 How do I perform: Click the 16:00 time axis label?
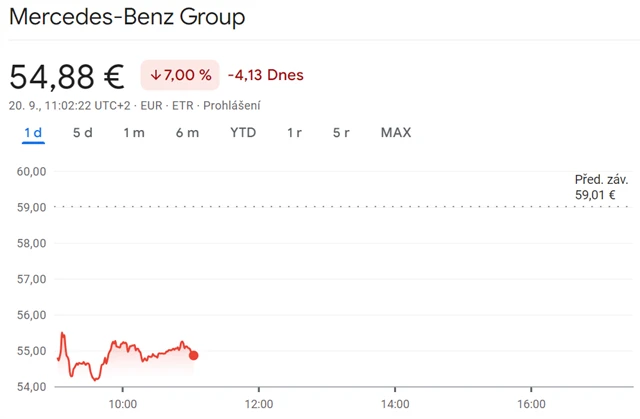tap(531, 404)
